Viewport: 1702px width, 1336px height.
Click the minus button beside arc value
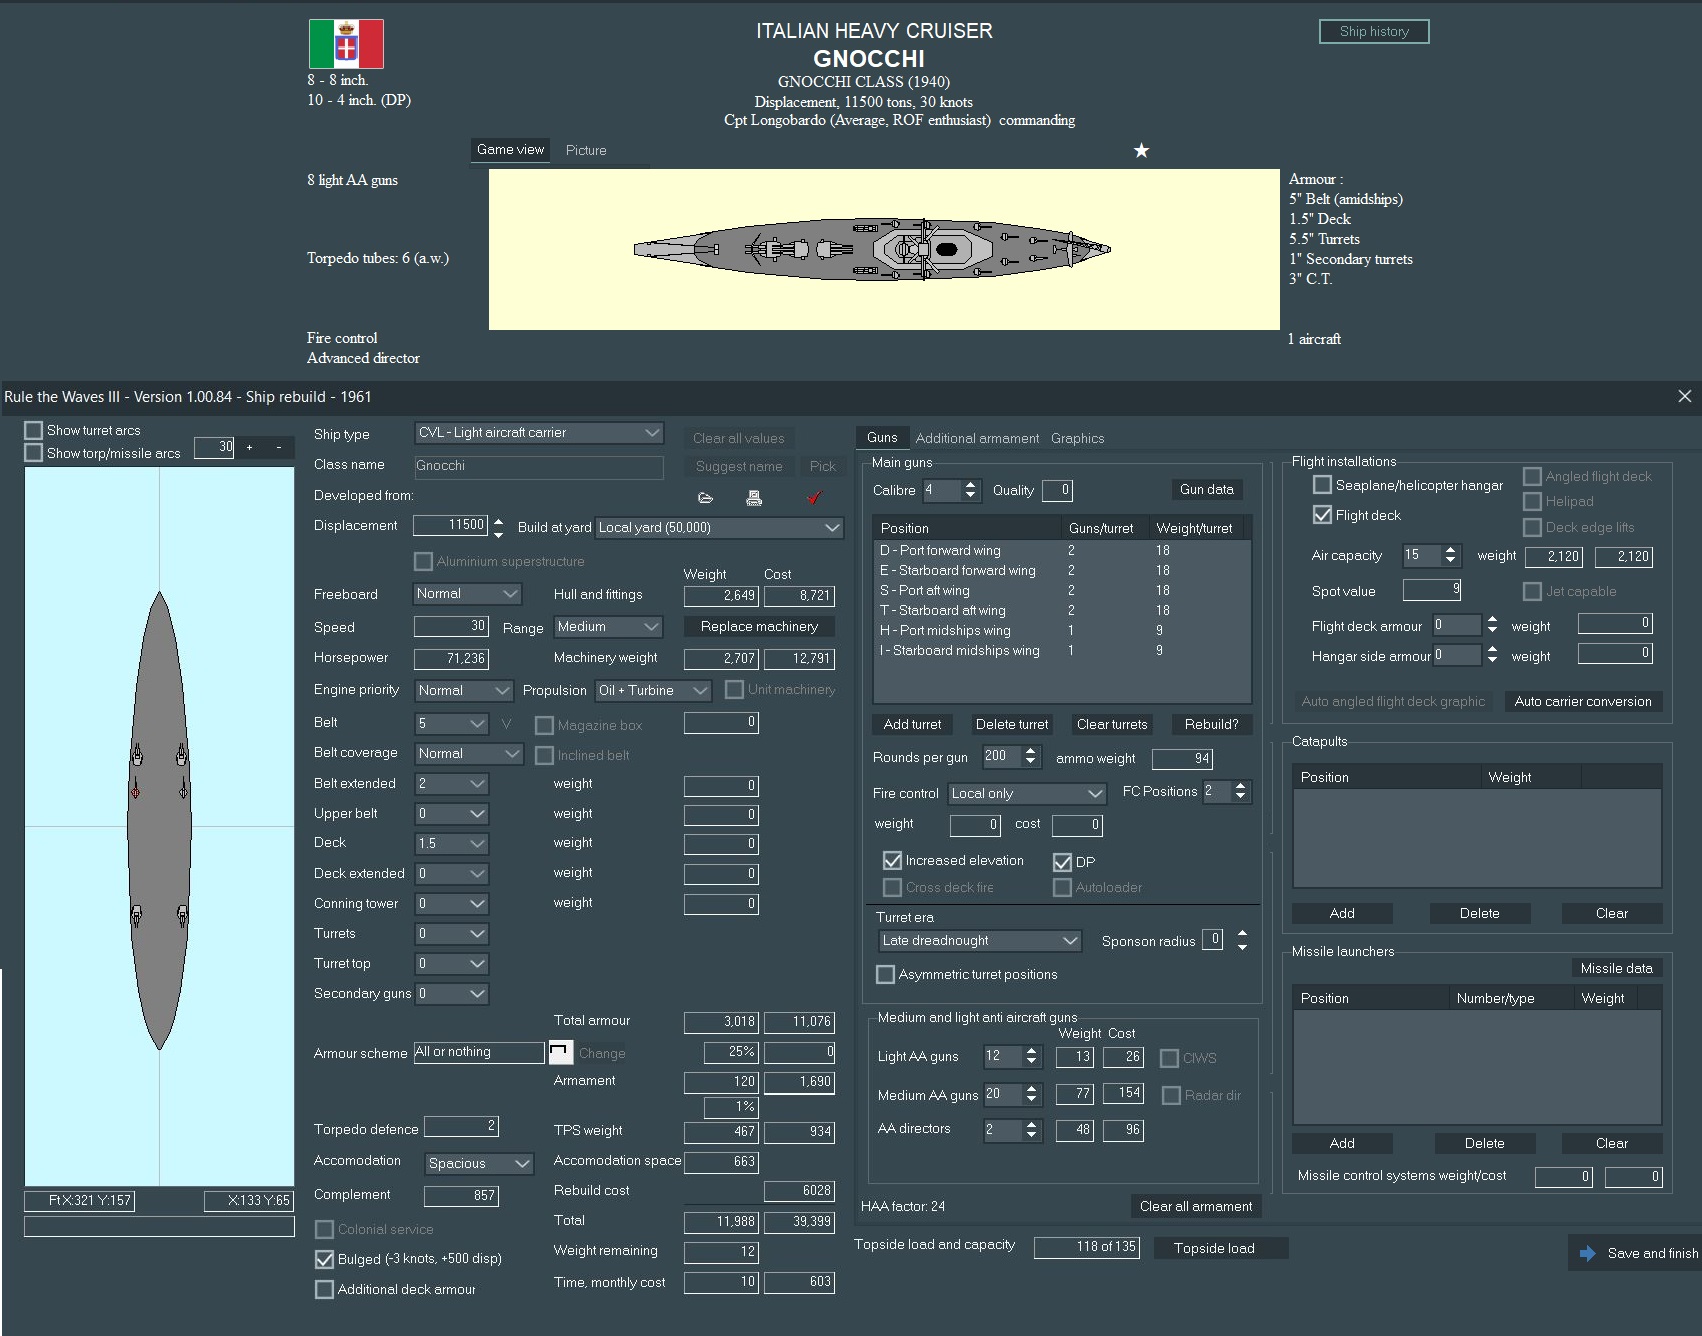click(278, 447)
